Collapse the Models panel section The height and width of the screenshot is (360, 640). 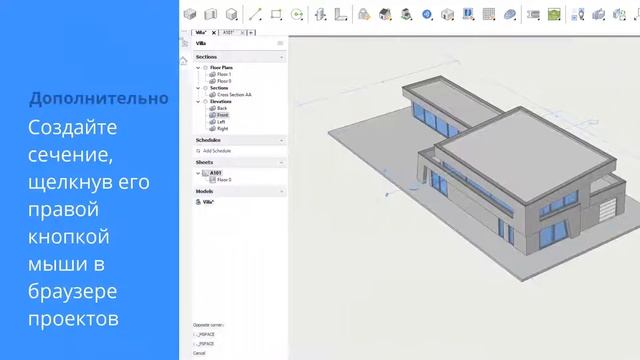(x=282, y=191)
